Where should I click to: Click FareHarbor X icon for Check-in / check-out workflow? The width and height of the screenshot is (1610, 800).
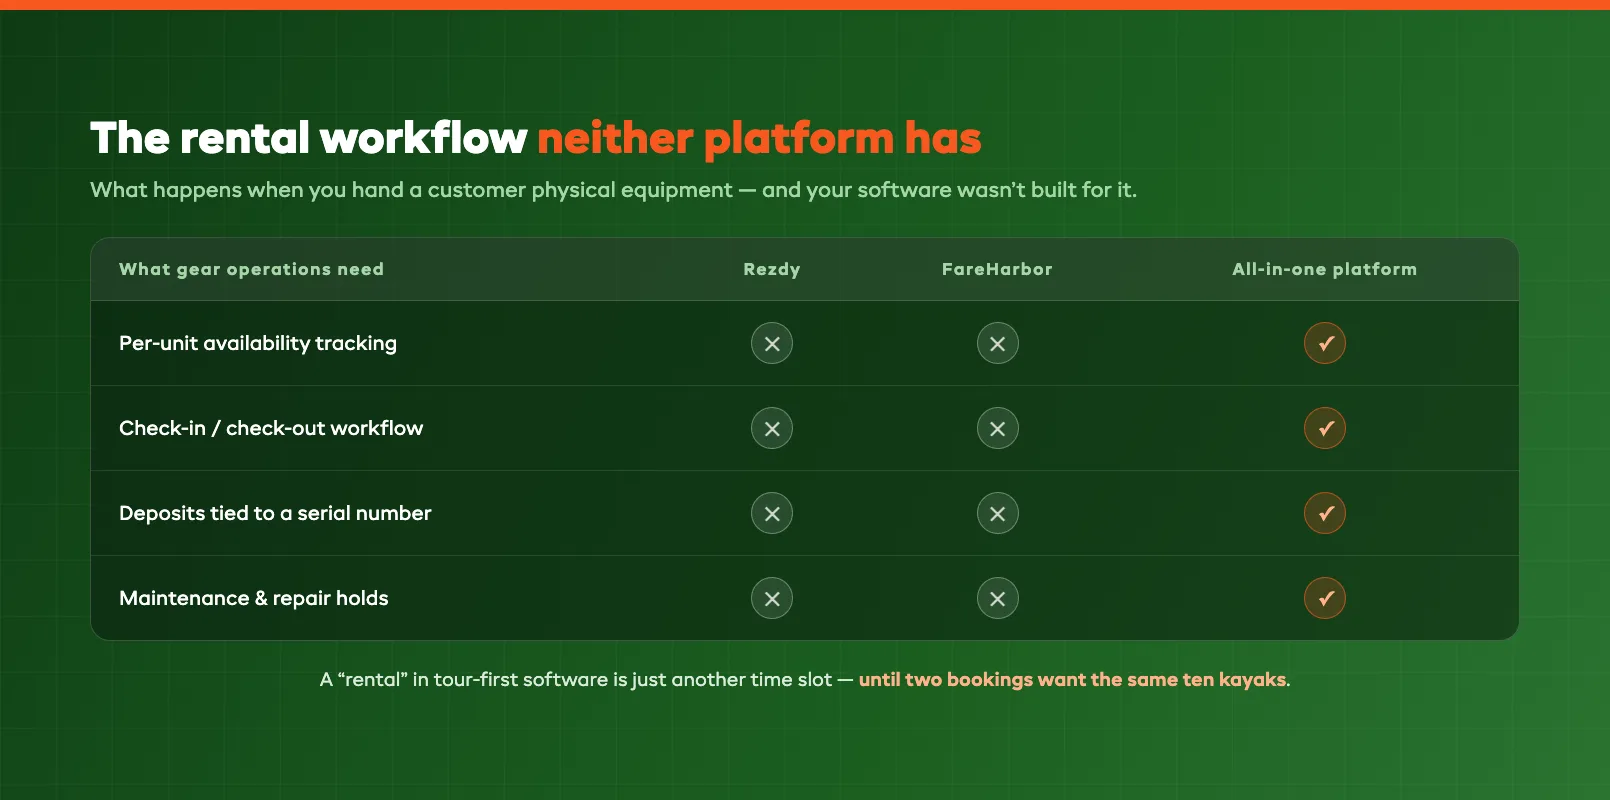(998, 428)
